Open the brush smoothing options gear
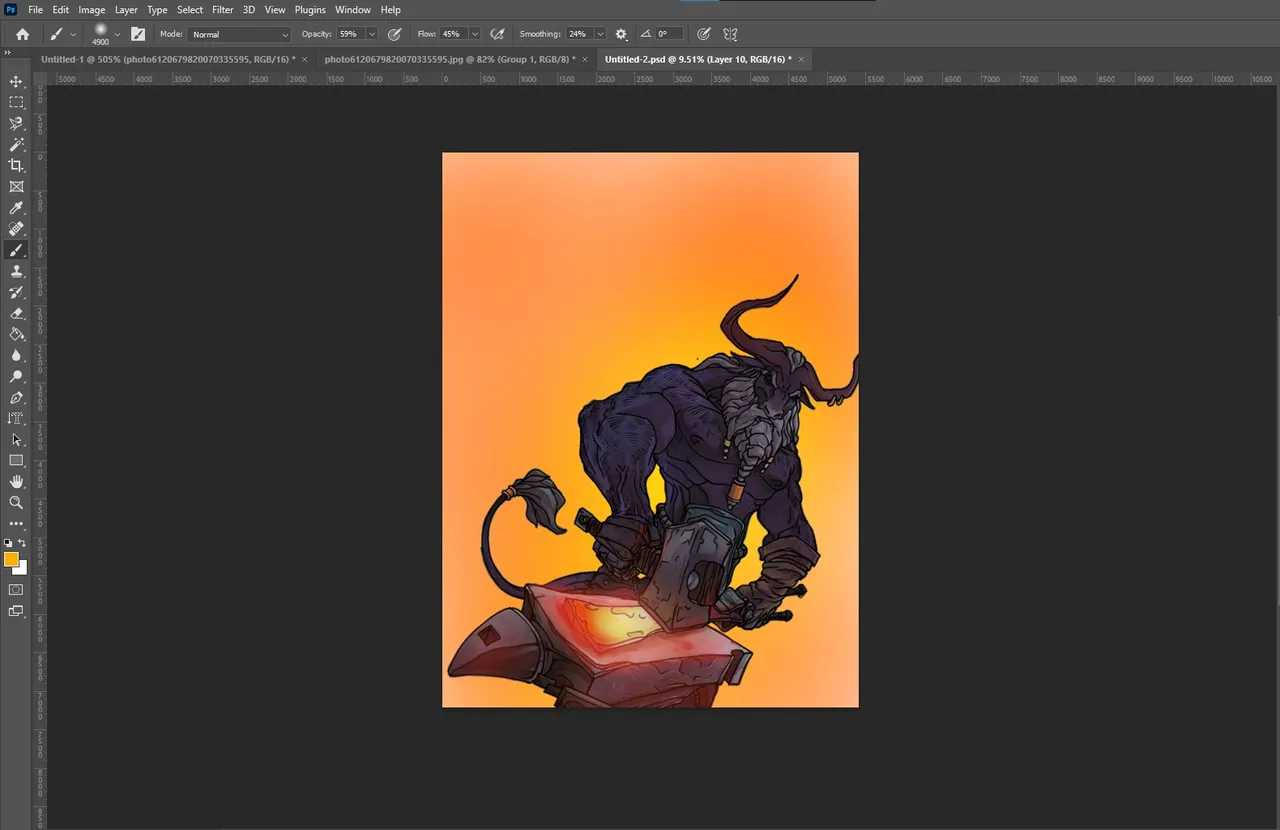Image resolution: width=1280 pixels, height=830 pixels. (x=621, y=34)
